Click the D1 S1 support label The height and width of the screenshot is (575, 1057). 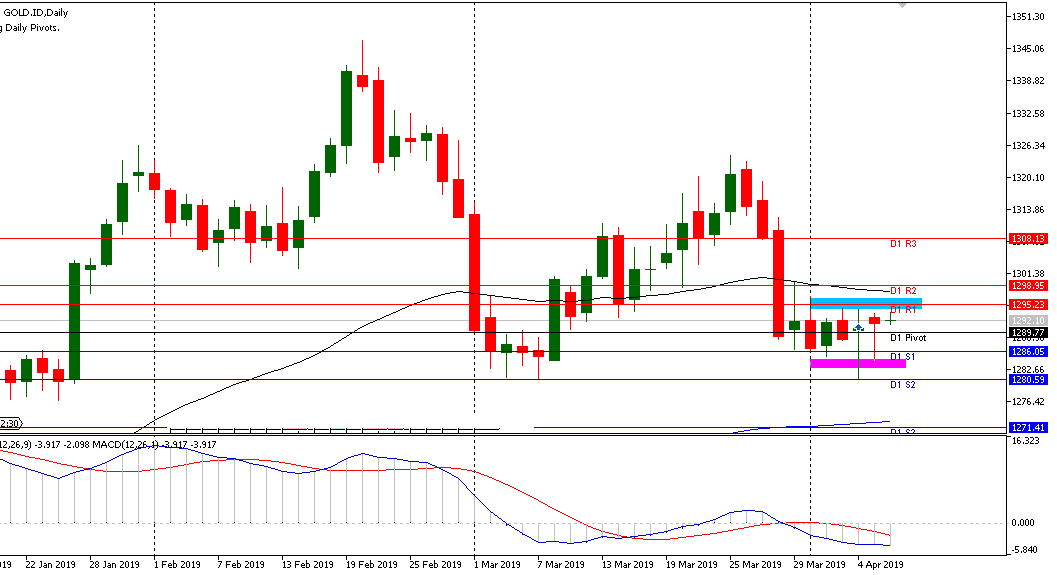pyautogui.click(x=903, y=357)
